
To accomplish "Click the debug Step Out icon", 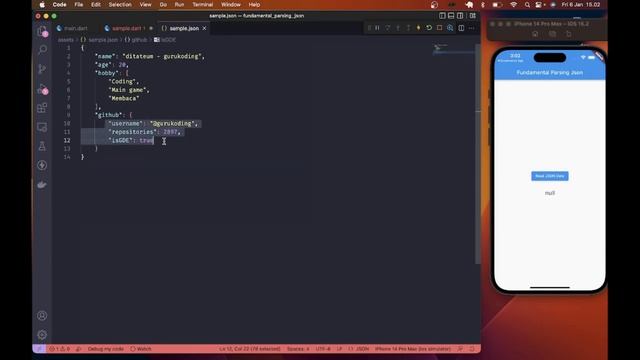I will pos(408,28).
